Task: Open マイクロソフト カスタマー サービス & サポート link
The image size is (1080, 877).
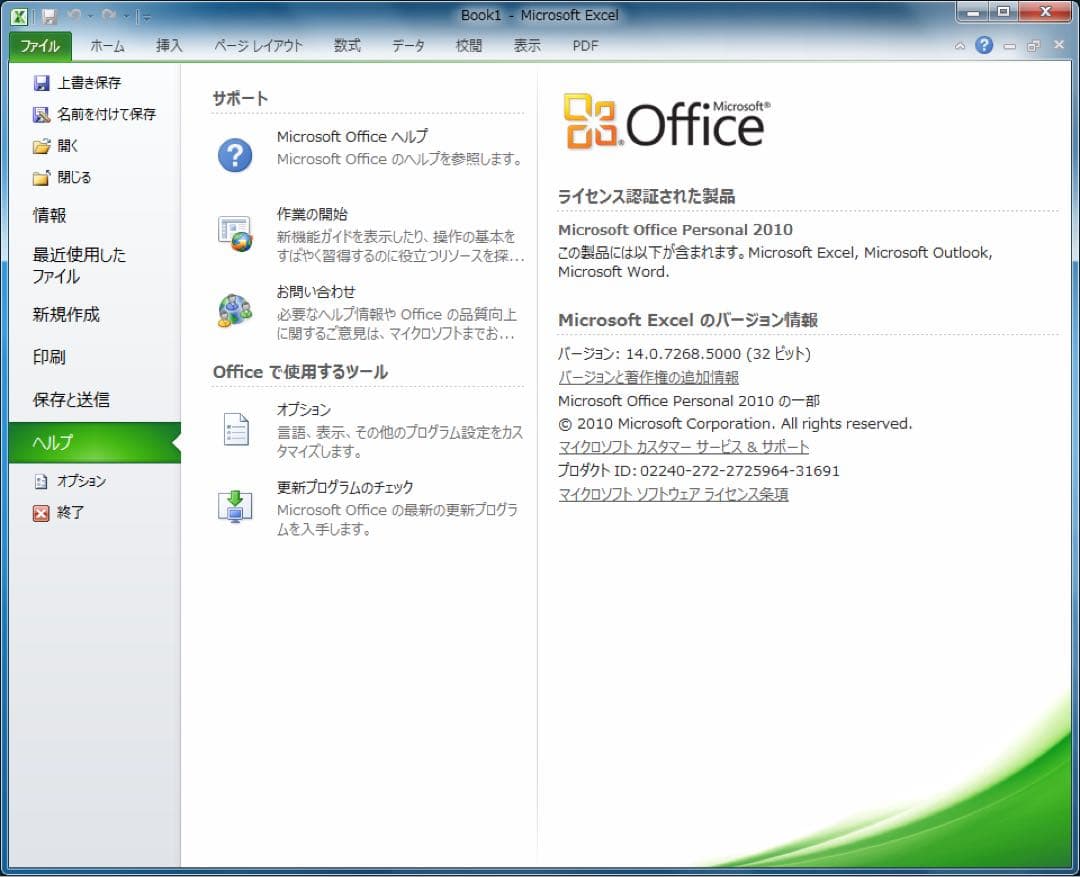Action: [x=683, y=447]
